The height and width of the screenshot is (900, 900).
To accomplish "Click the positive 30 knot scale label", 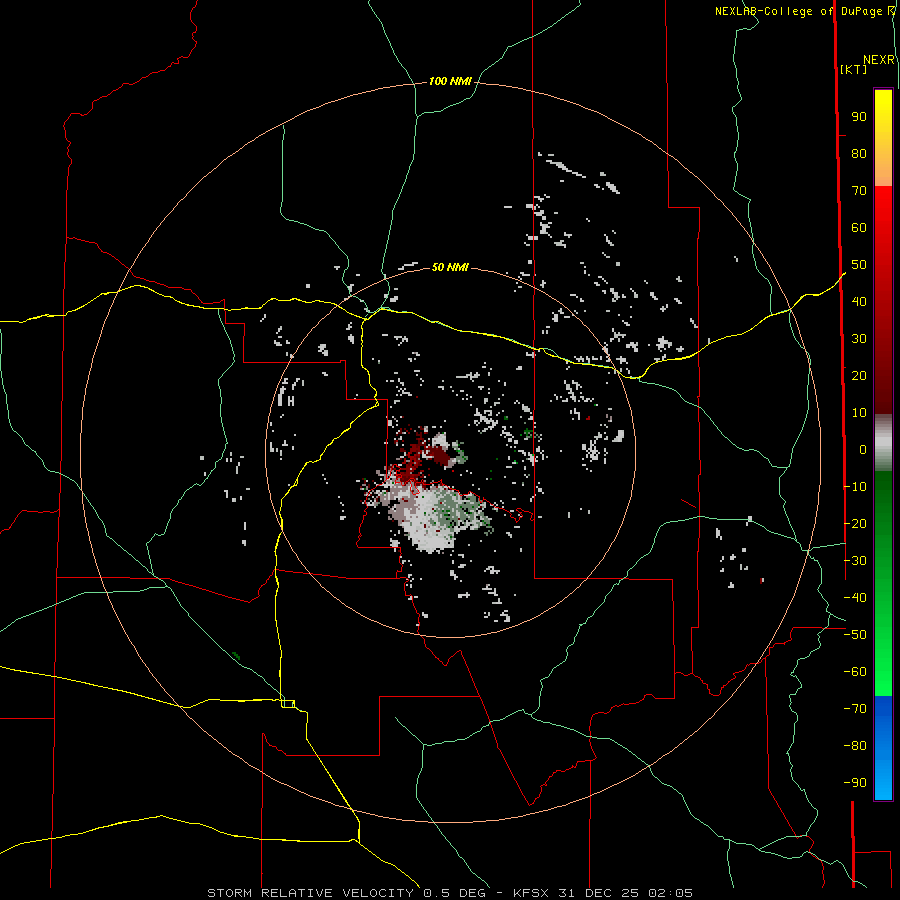I will pyautogui.click(x=859, y=339).
